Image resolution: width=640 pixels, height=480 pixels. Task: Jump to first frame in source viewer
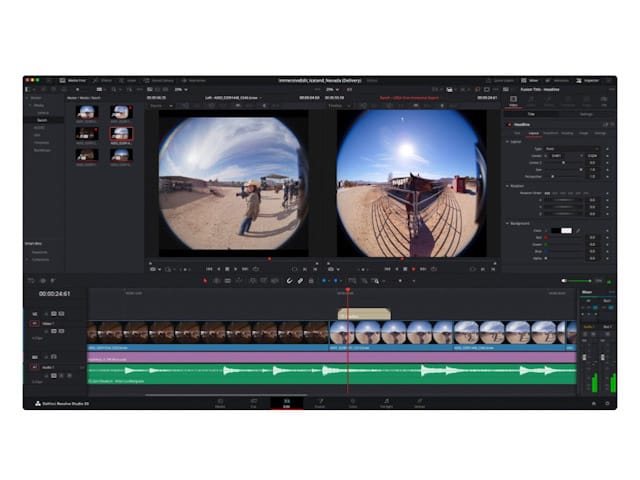pyautogui.click(x=209, y=269)
